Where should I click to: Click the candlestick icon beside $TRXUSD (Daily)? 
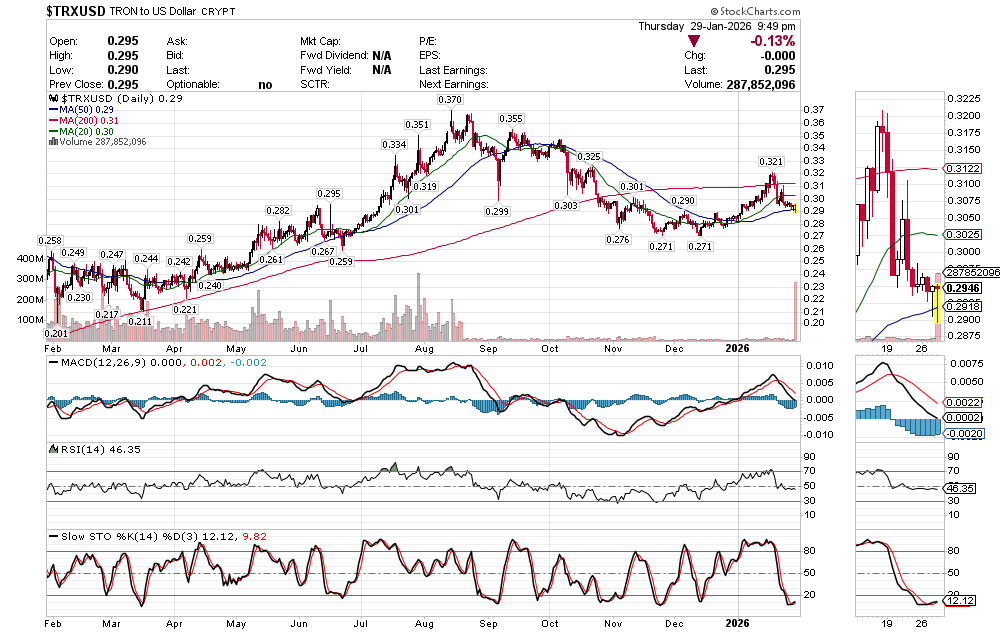(53, 101)
